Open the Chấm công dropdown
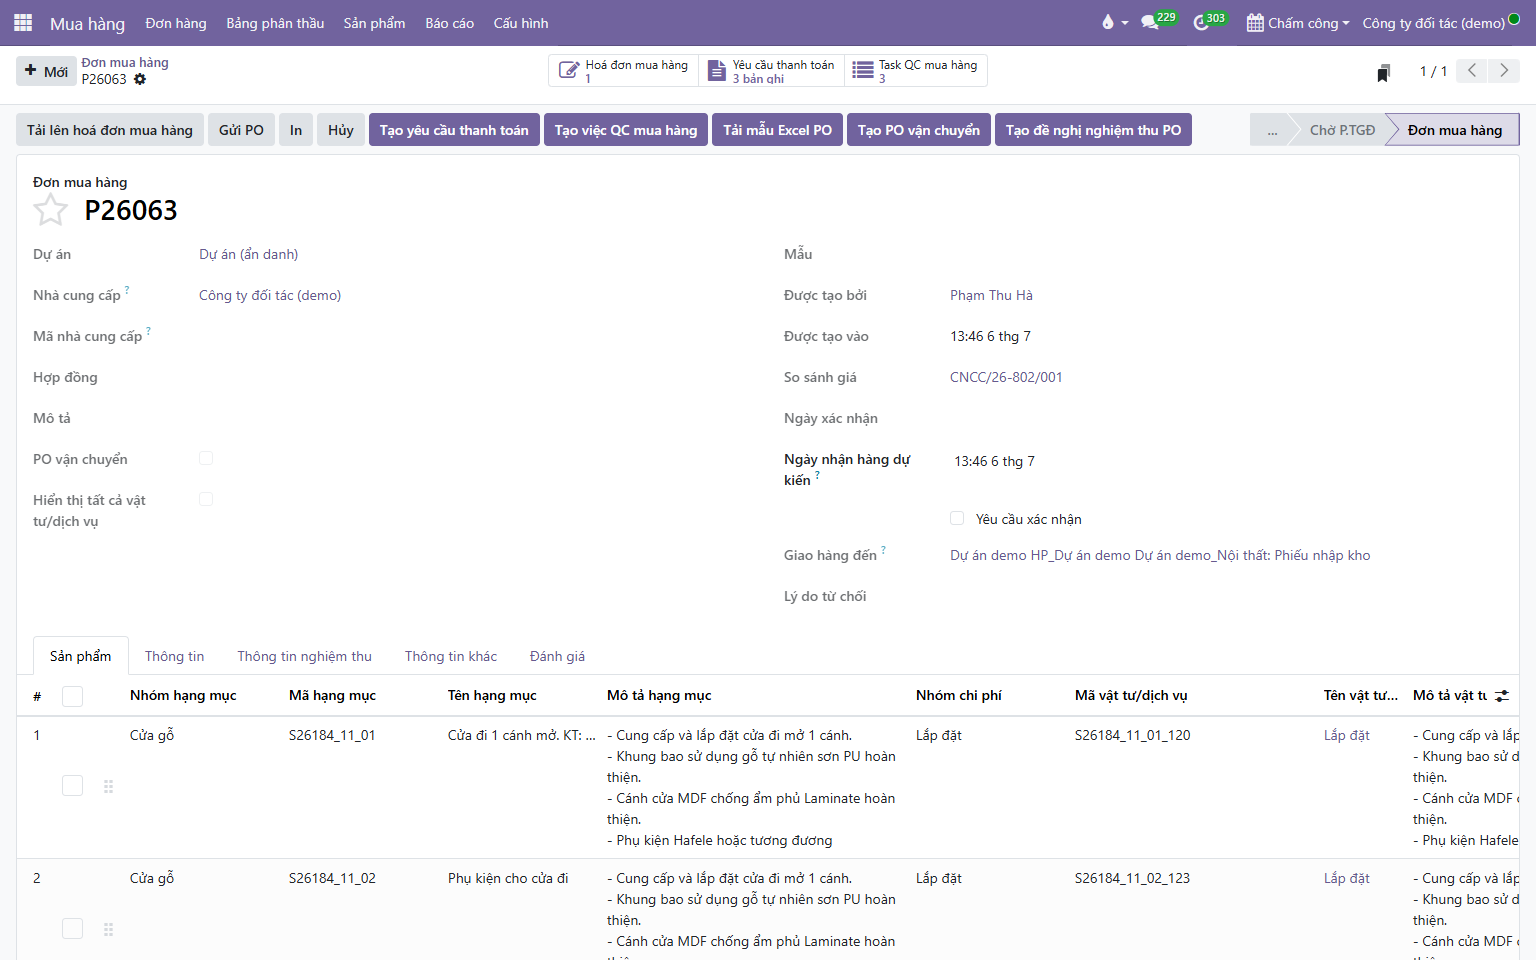1536x960 pixels. [x=1298, y=22]
